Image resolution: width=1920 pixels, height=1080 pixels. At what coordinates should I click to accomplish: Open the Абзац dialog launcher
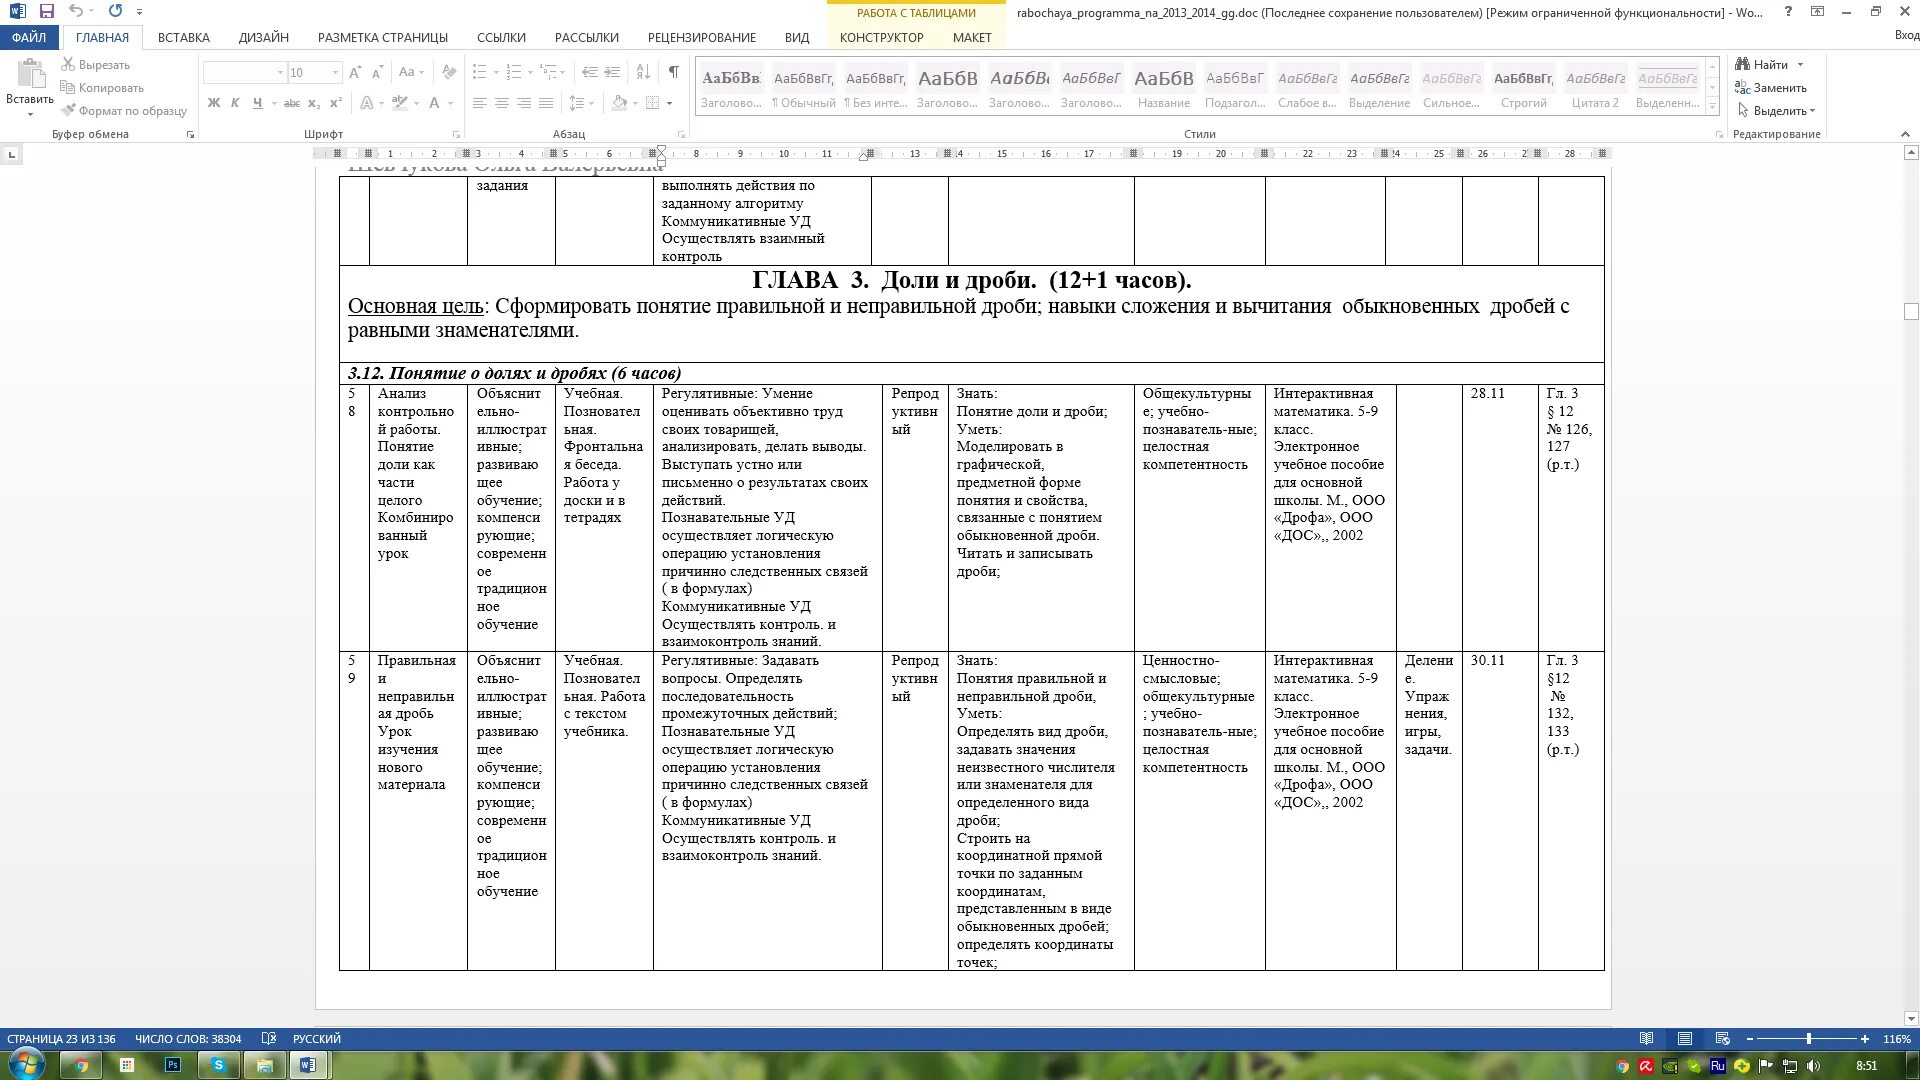click(x=682, y=134)
